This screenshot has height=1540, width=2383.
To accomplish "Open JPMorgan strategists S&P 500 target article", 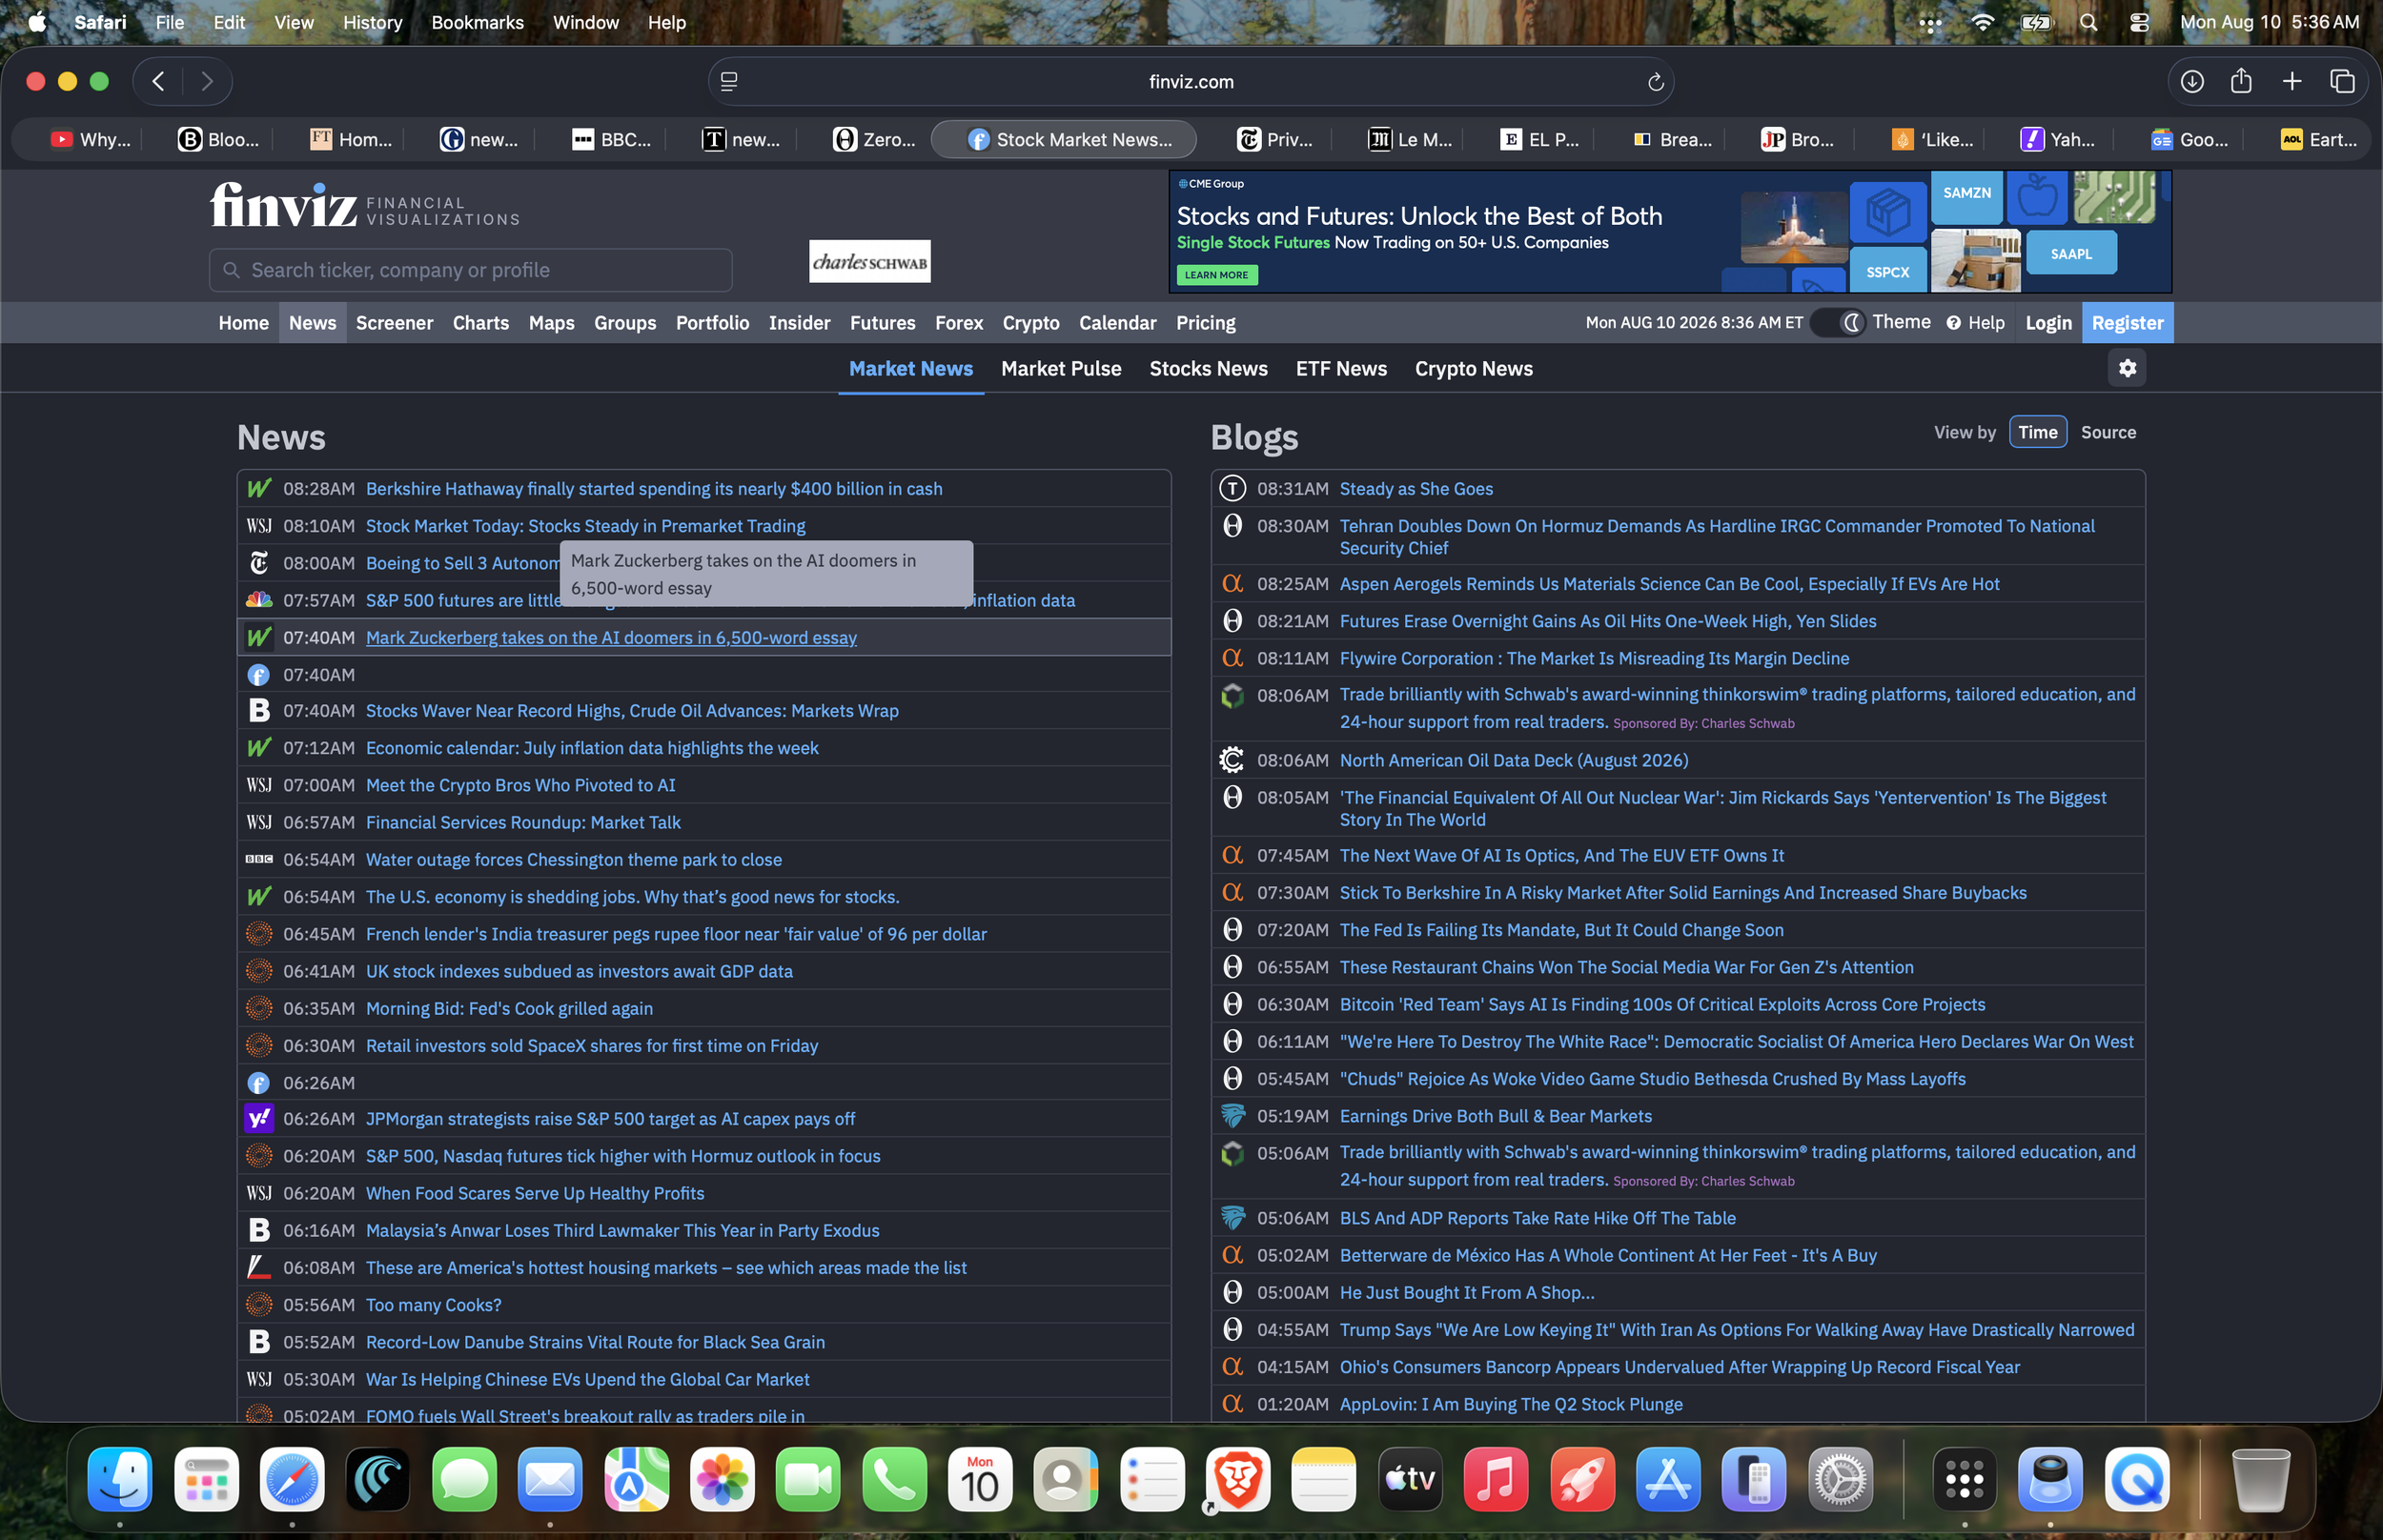I will click(610, 1119).
